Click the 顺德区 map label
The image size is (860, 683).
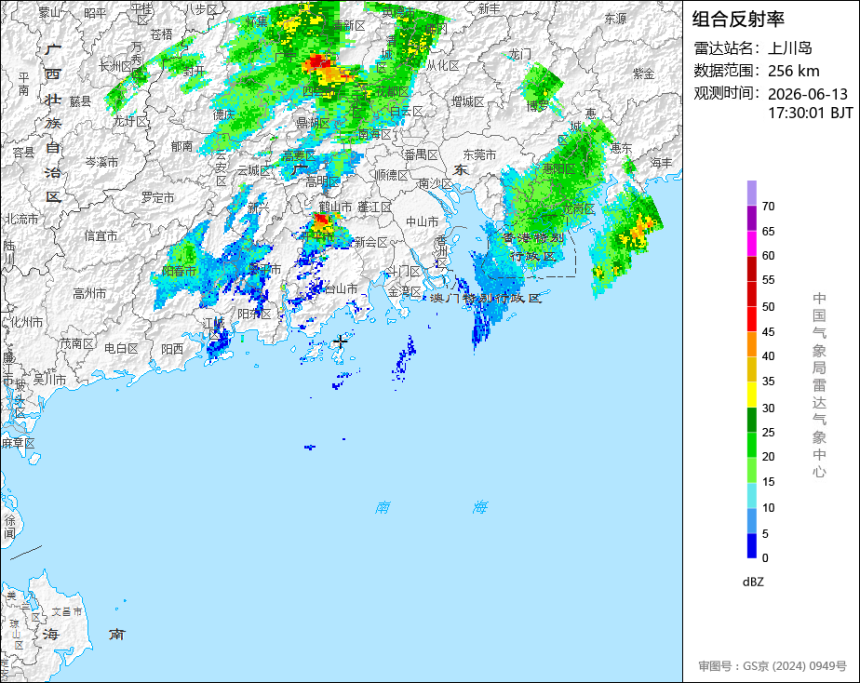tap(392, 175)
